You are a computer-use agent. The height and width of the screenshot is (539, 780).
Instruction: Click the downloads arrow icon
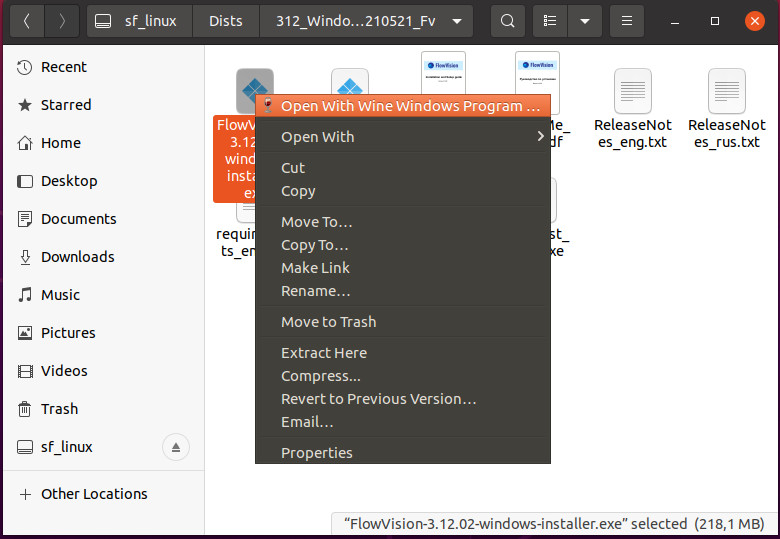[25, 257]
